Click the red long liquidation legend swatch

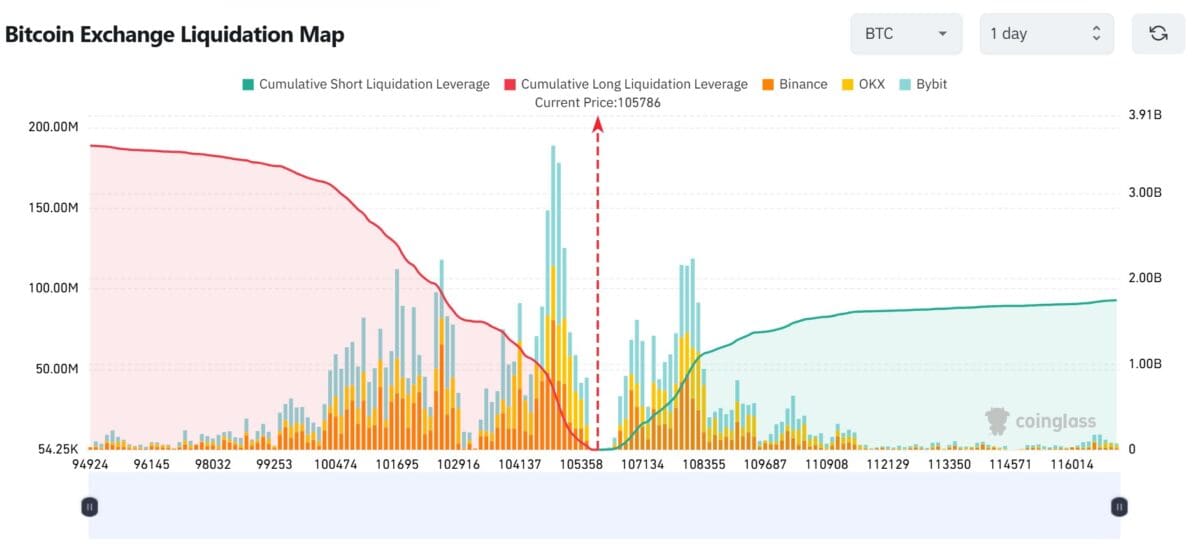click(509, 84)
